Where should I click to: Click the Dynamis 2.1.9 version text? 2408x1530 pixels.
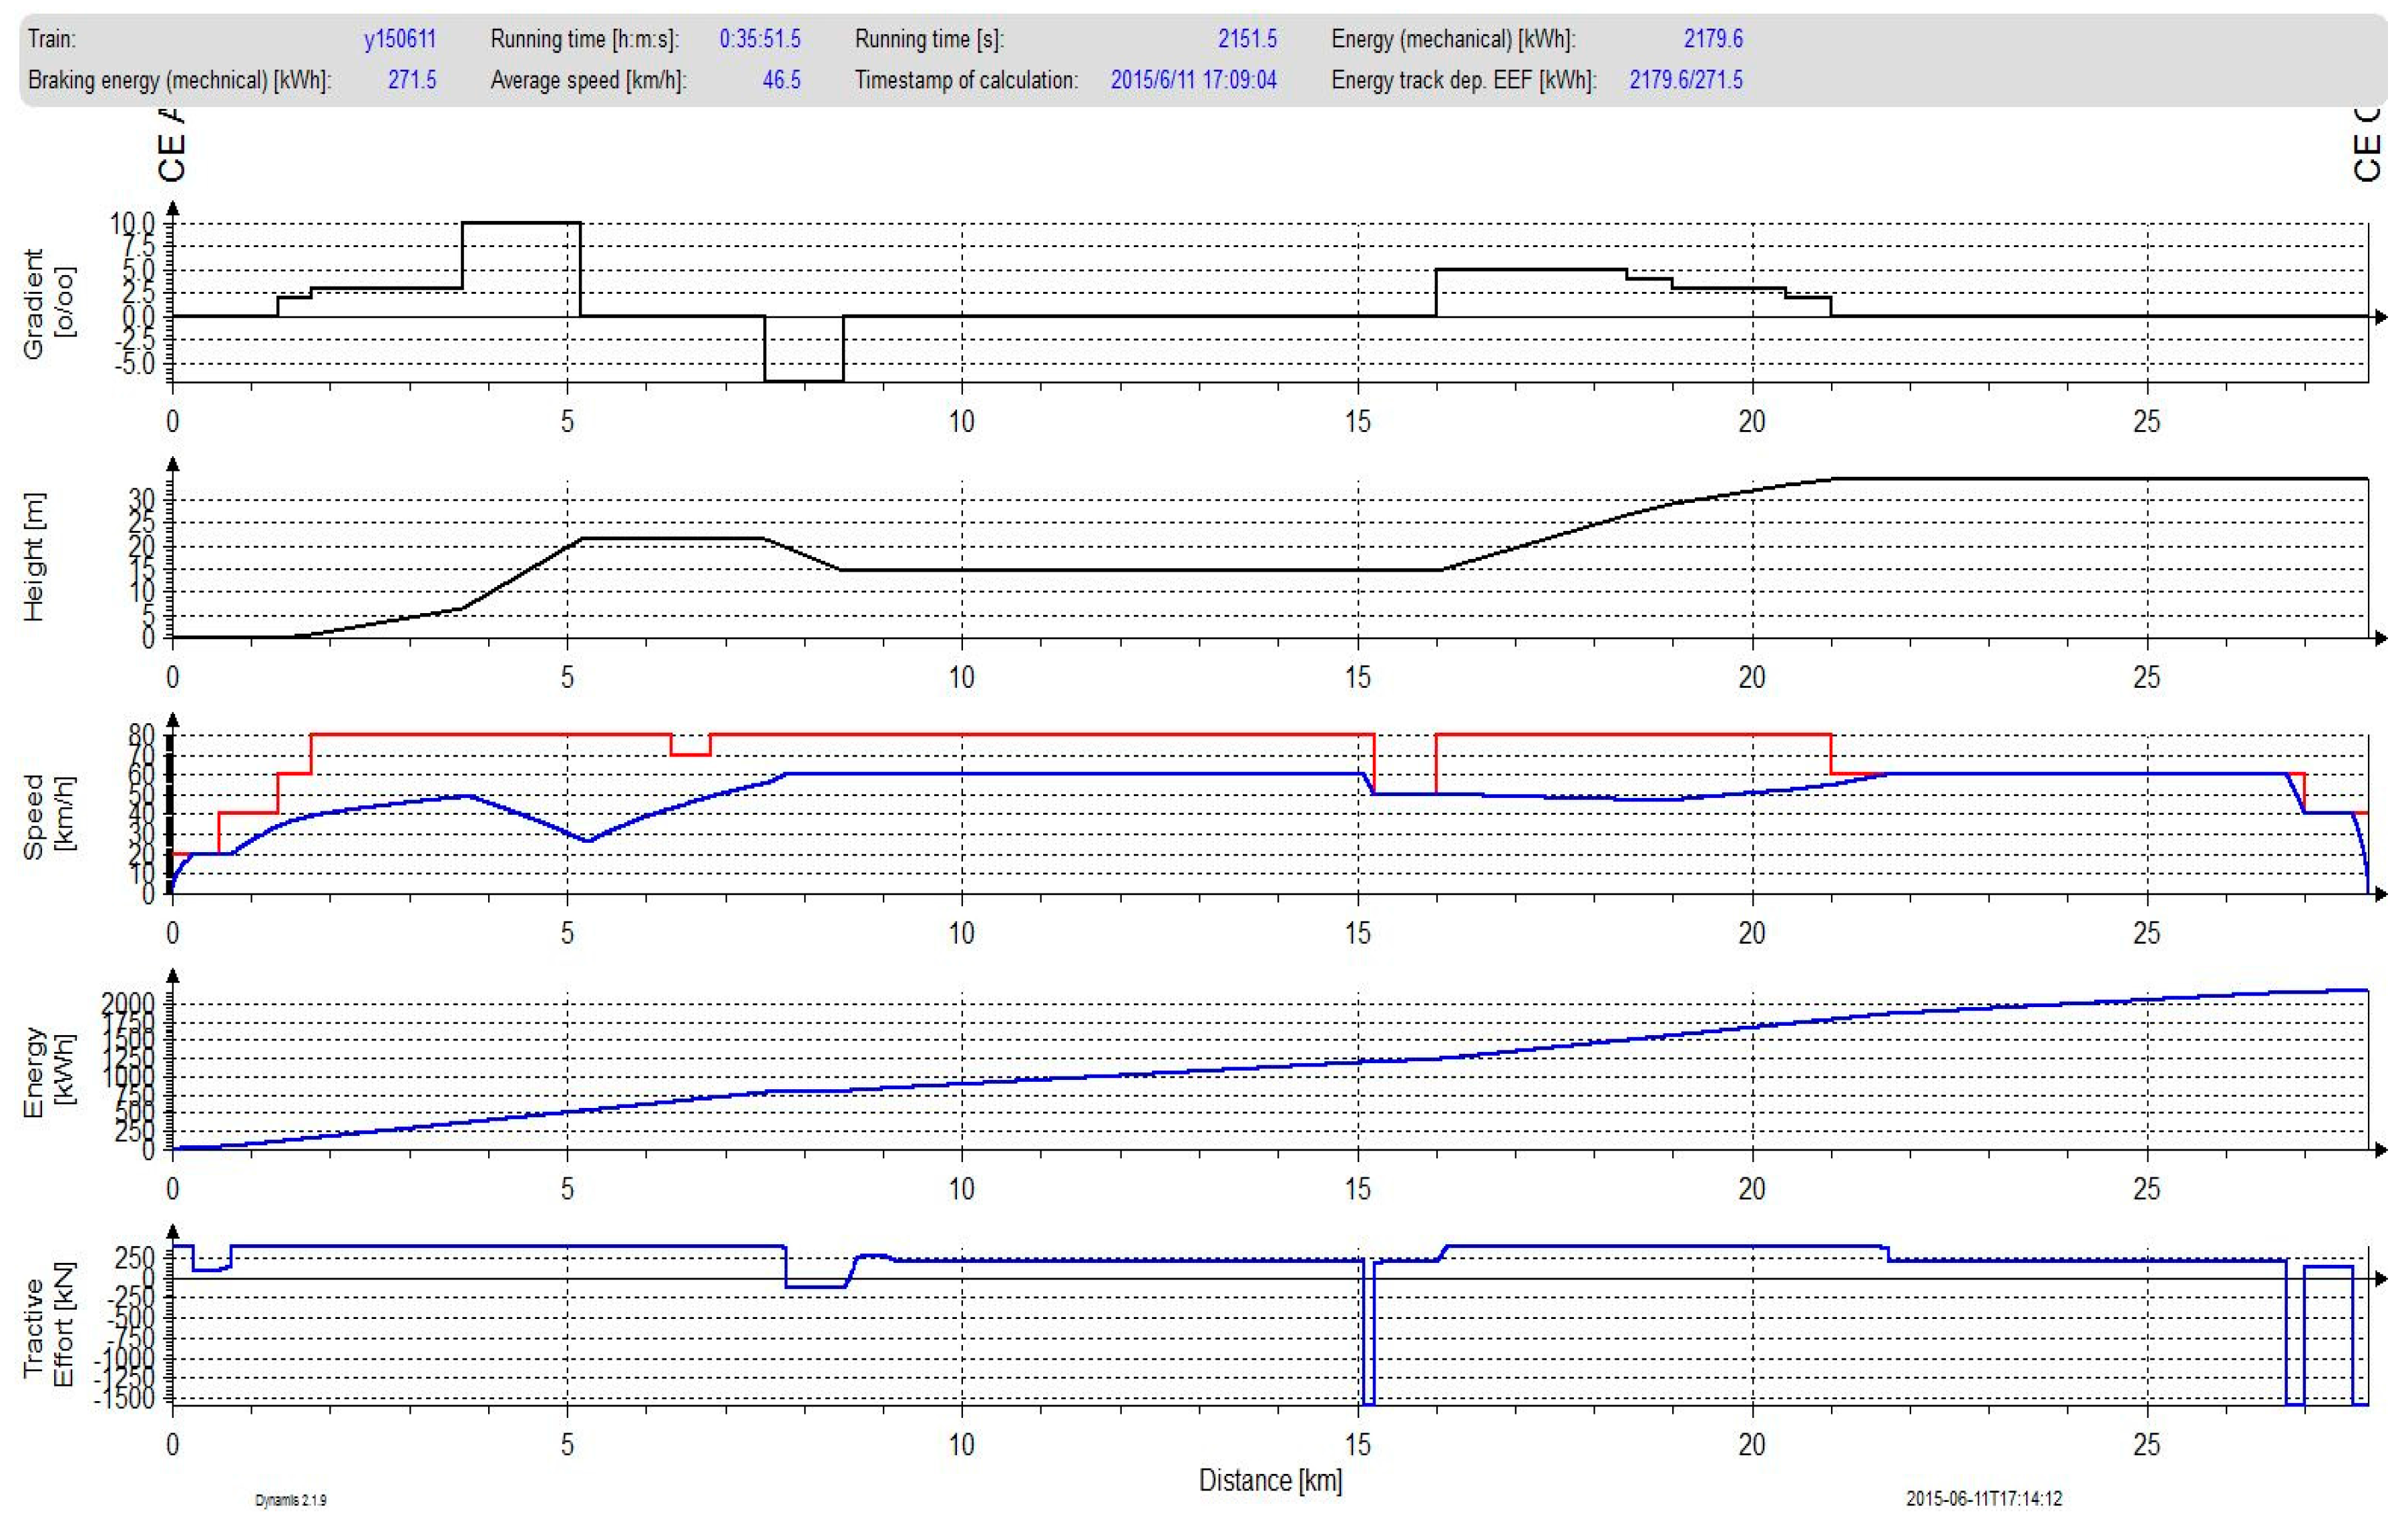290,1500
